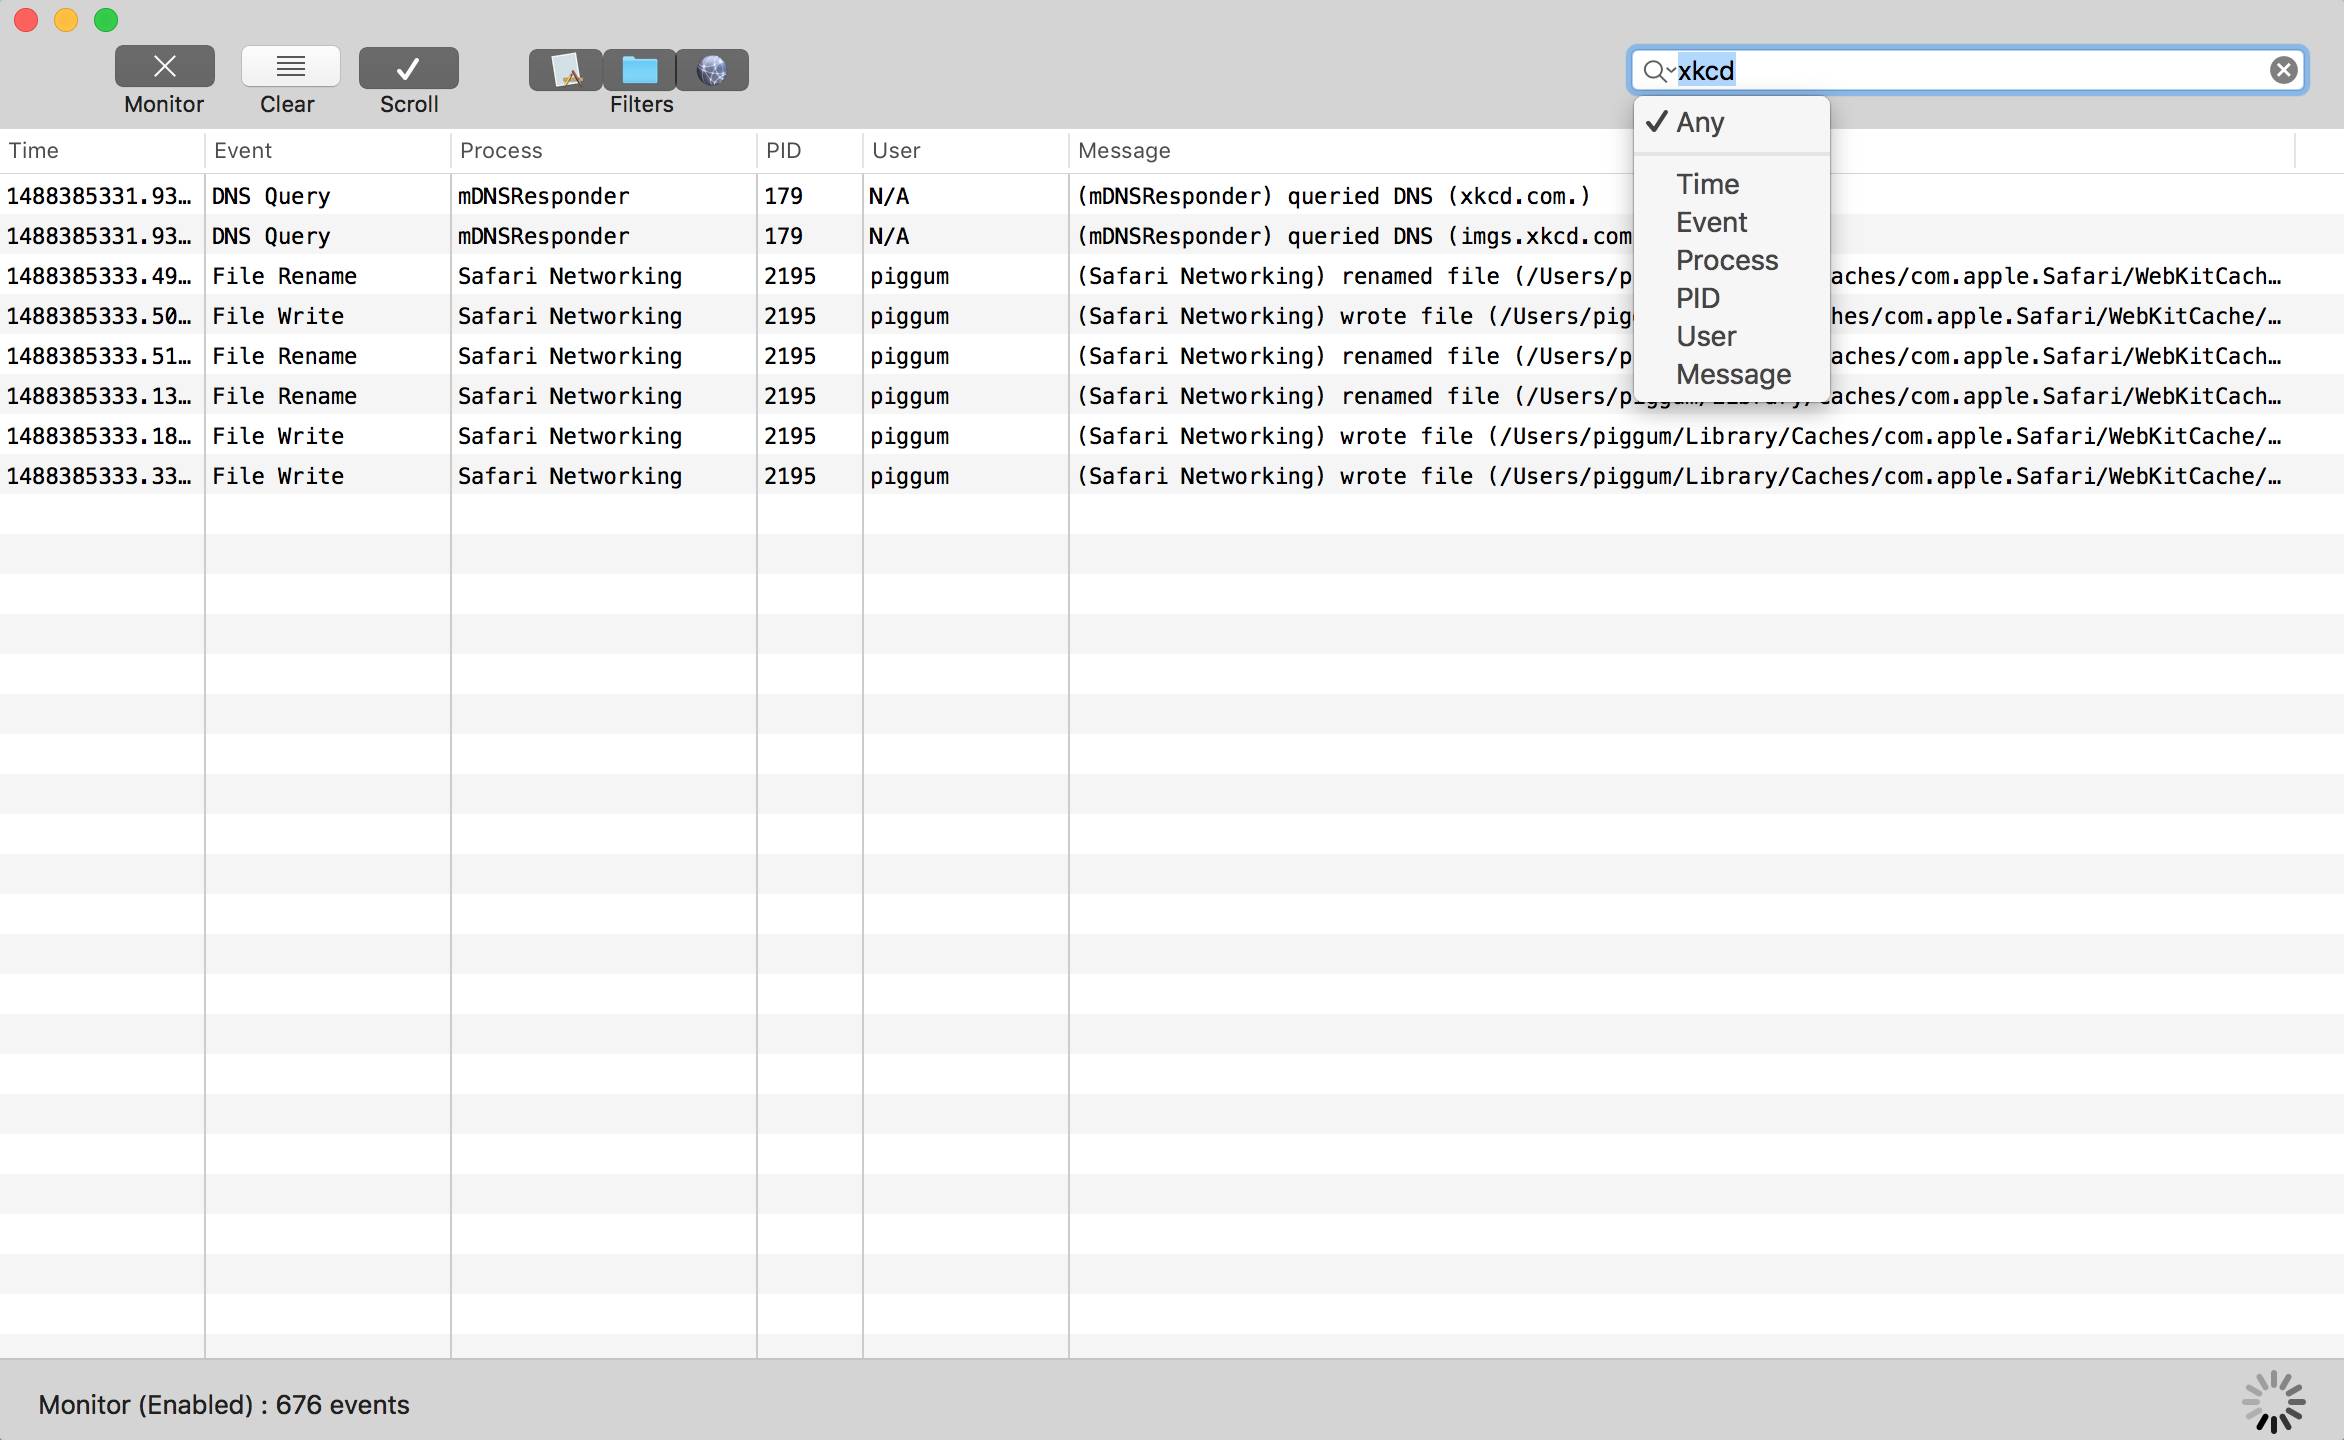Toggle auto Scroll checkmark button
The width and height of the screenshot is (2344, 1440).
click(x=408, y=68)
